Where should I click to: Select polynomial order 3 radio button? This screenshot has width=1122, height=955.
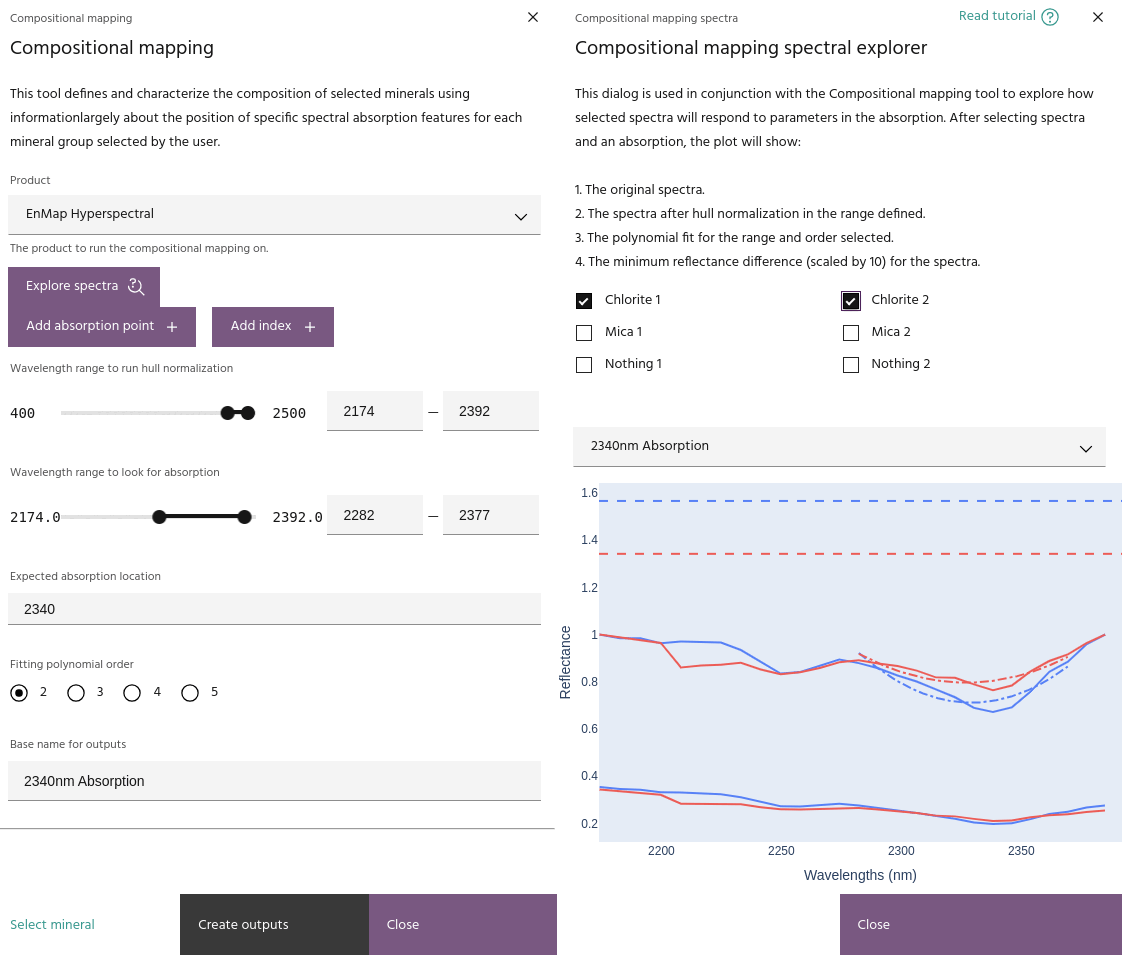tap(76, 692)
